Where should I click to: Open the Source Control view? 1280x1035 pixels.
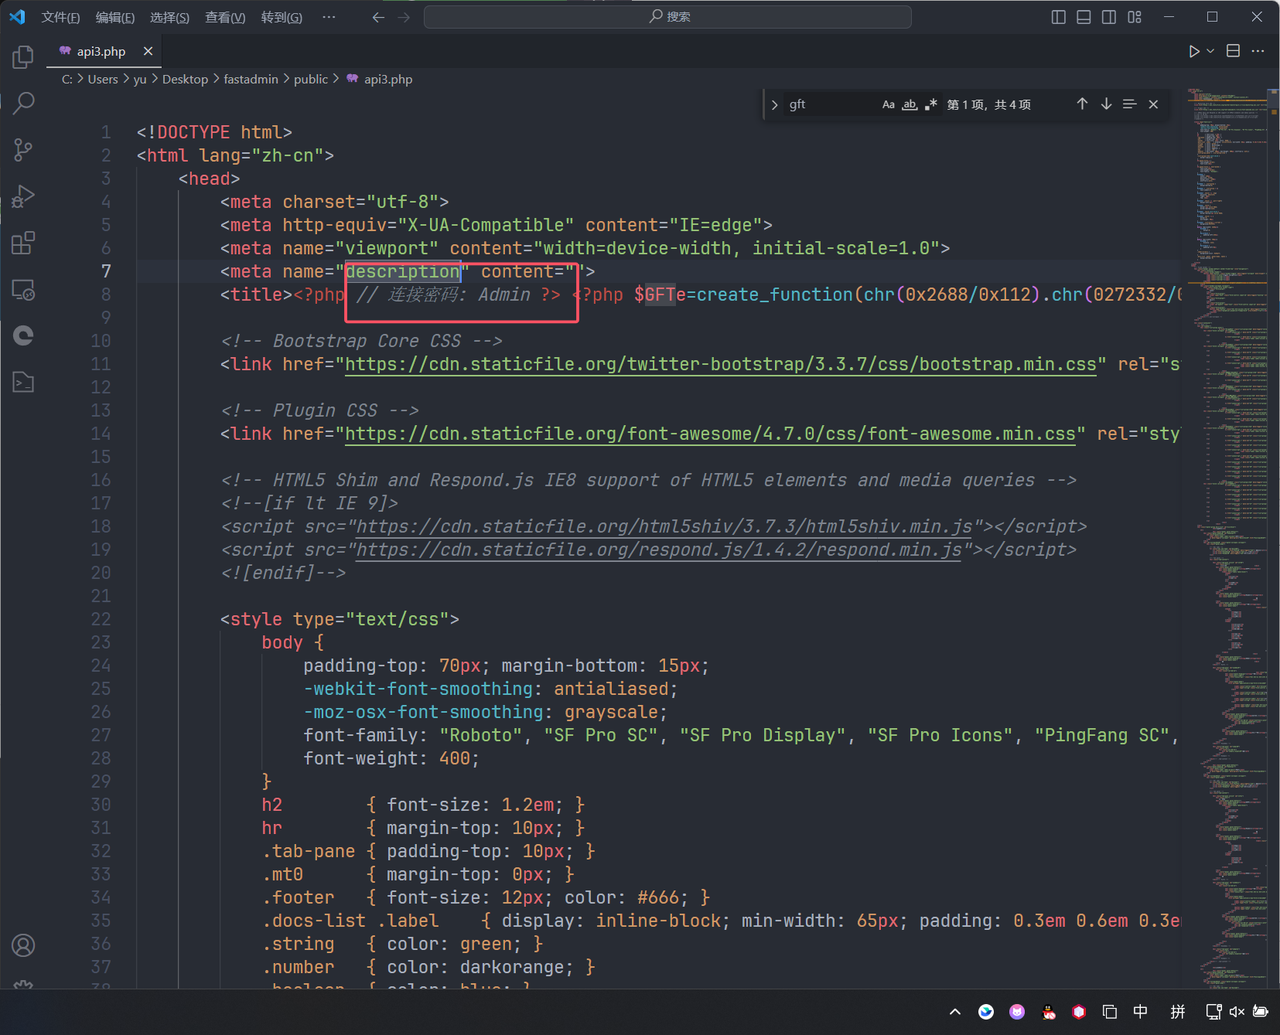click(23, 150)
